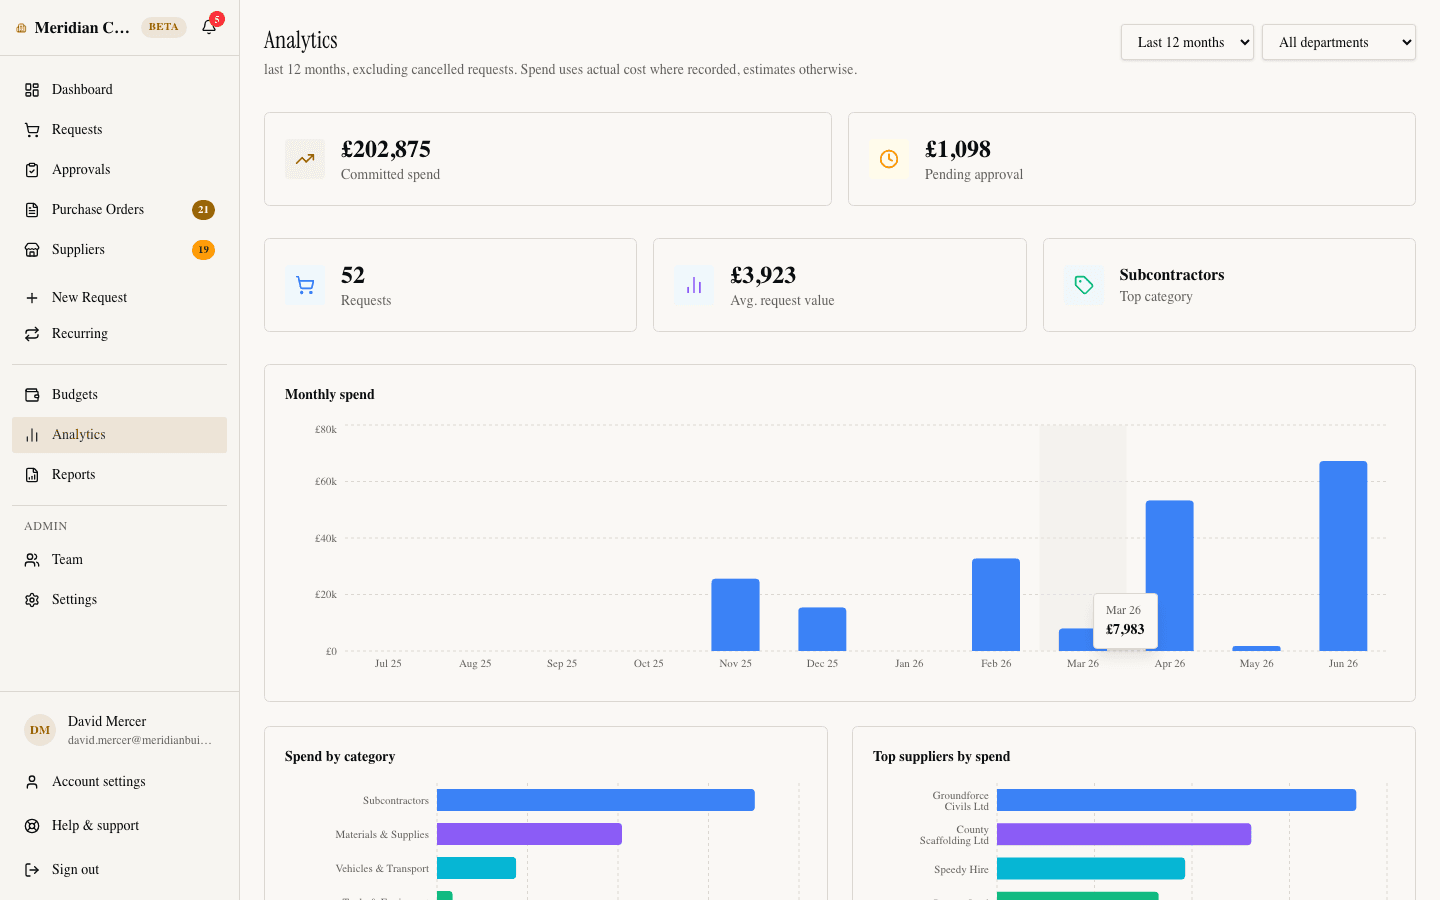
Task: Click the Sign out arrow icon
Action: coord(32,870)
